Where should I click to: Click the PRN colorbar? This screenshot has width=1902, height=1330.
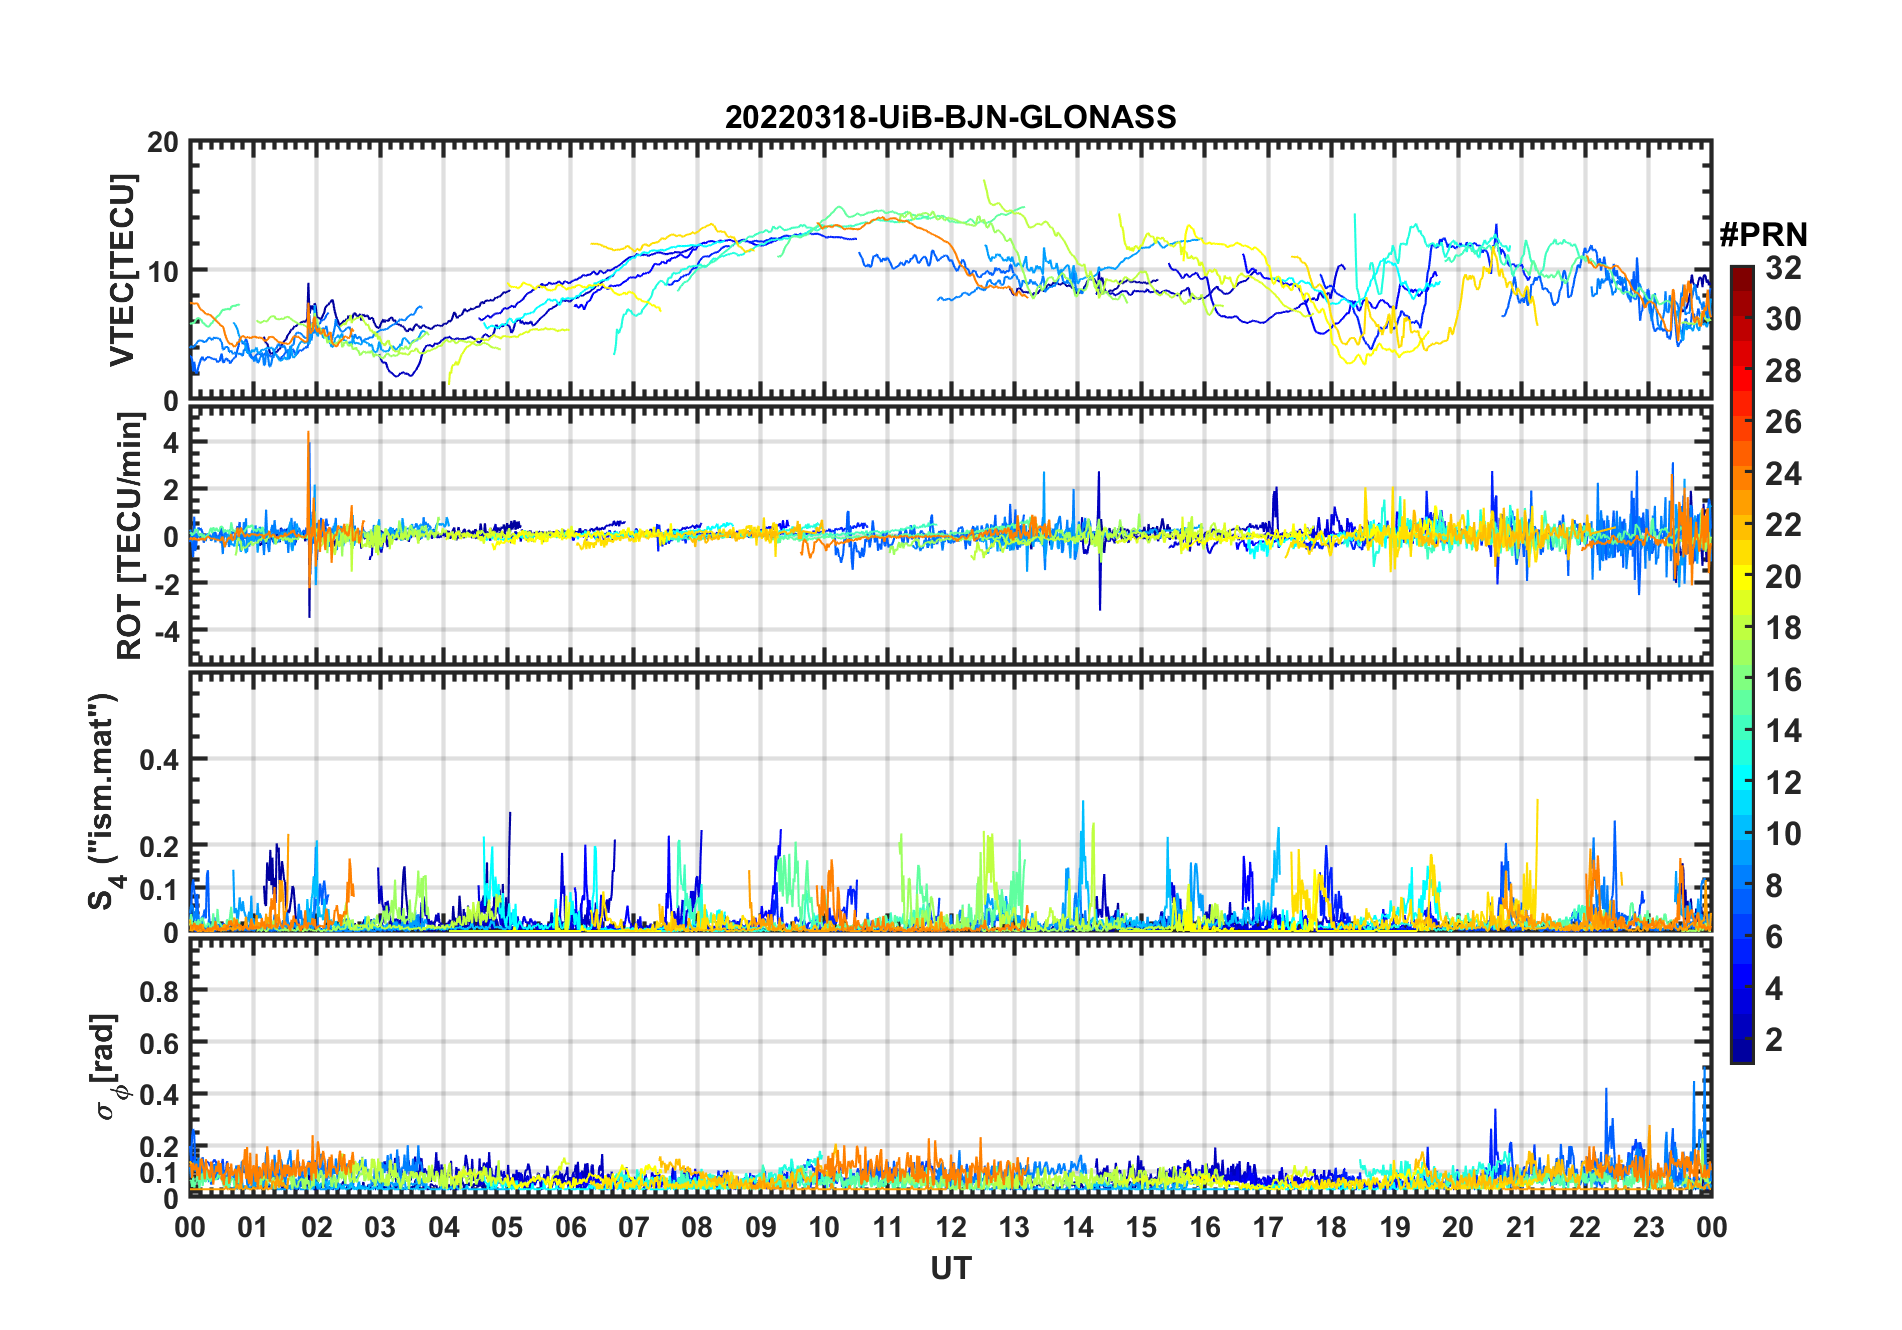[1742, 664]
